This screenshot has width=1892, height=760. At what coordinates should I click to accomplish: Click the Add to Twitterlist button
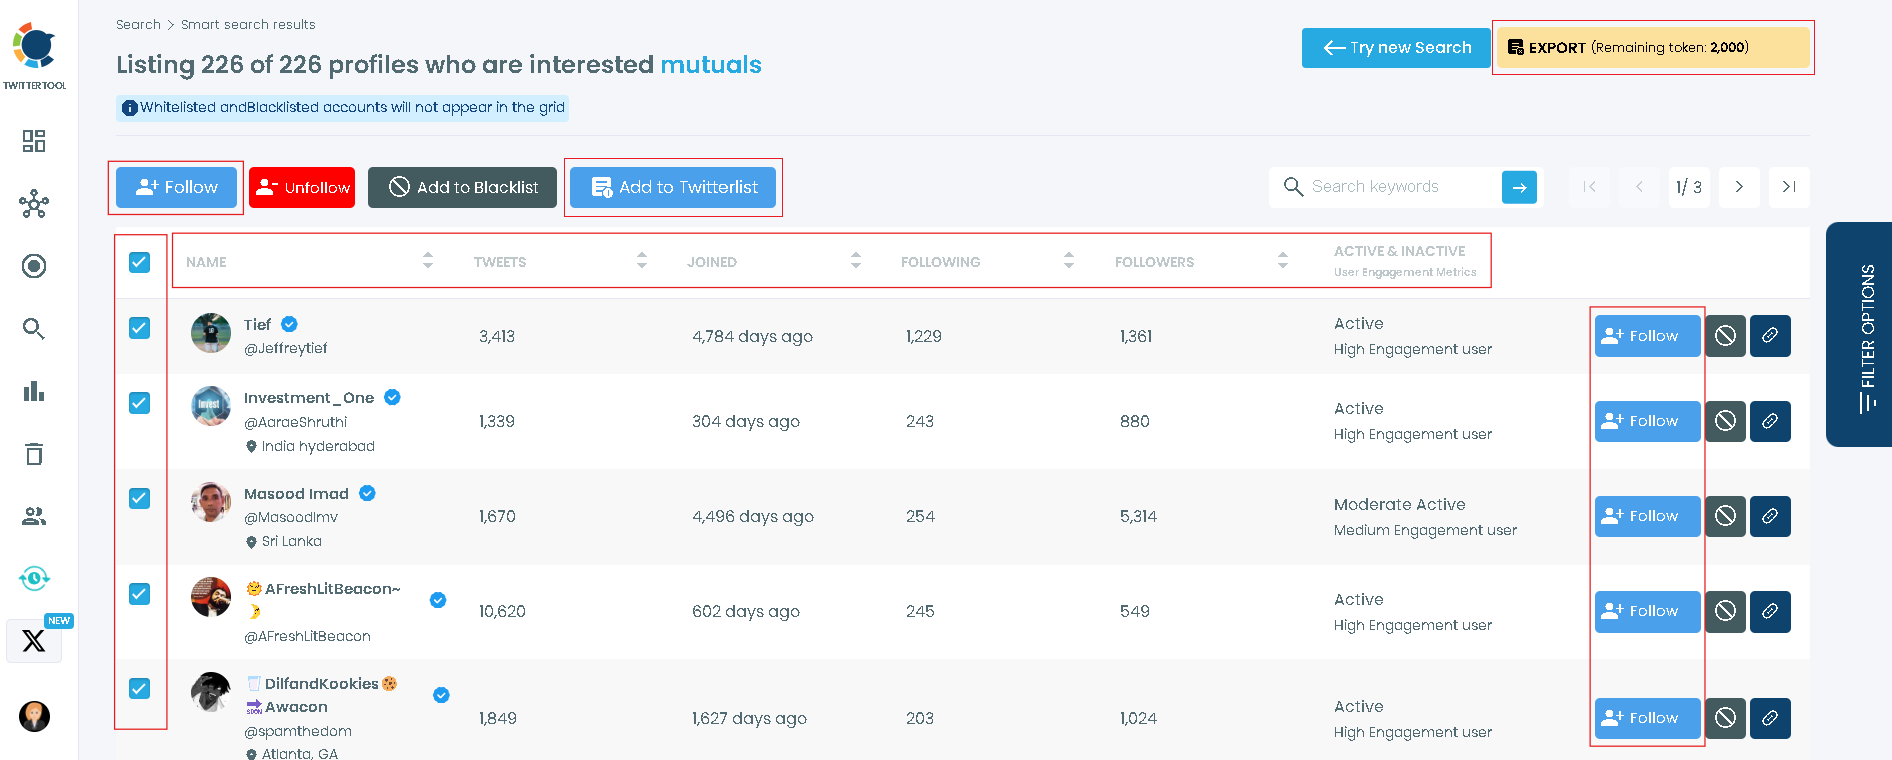coord(673,187)
